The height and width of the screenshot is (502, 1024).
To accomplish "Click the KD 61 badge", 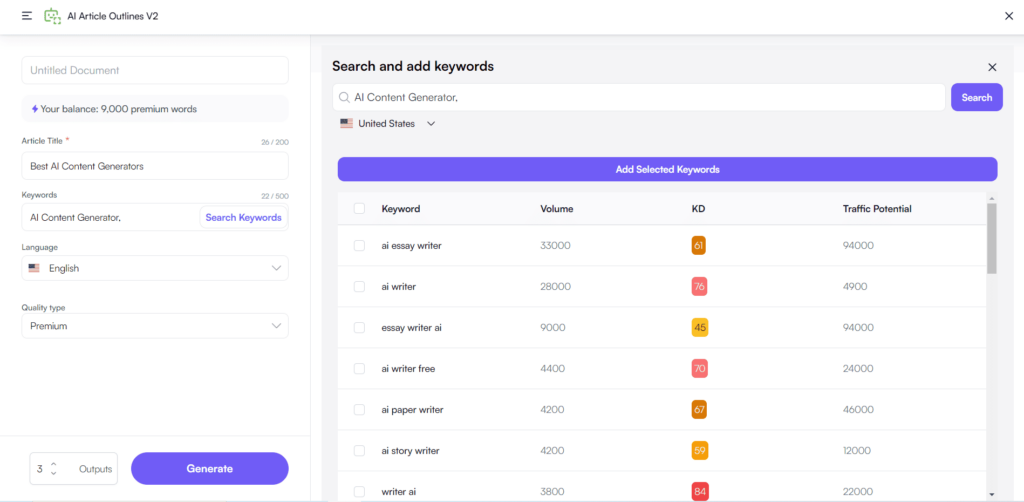I will [x=699, y=245].
